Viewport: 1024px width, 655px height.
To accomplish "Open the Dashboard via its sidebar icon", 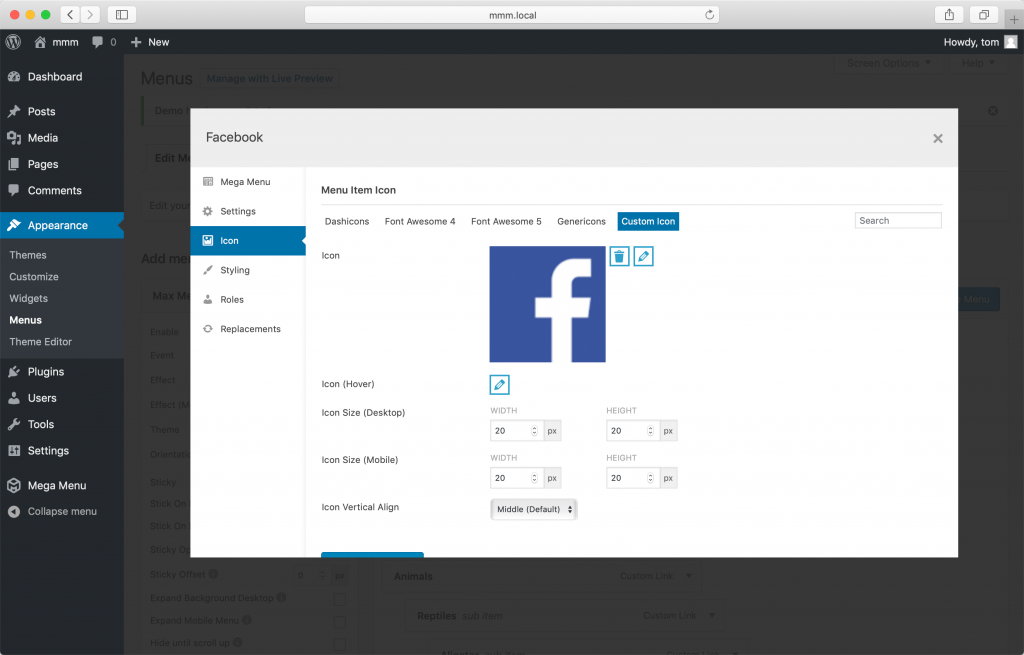I will coord(16,76).
